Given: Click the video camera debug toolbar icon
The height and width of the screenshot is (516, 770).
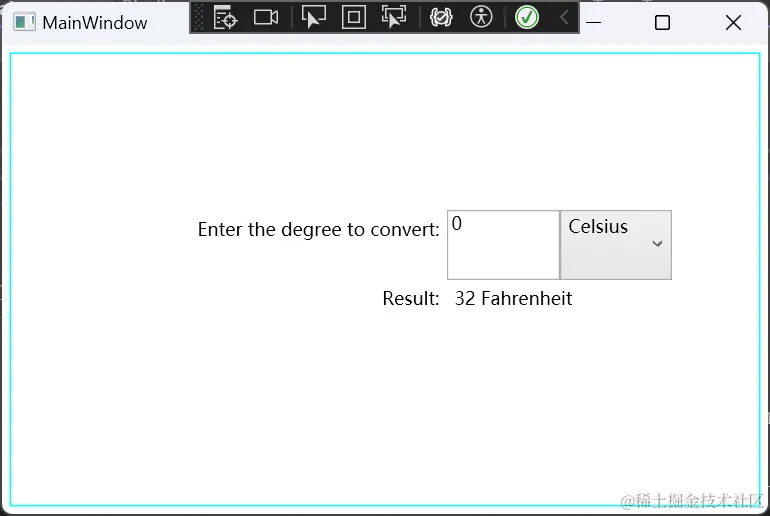Looking at the screenshot, I should 266,18.
